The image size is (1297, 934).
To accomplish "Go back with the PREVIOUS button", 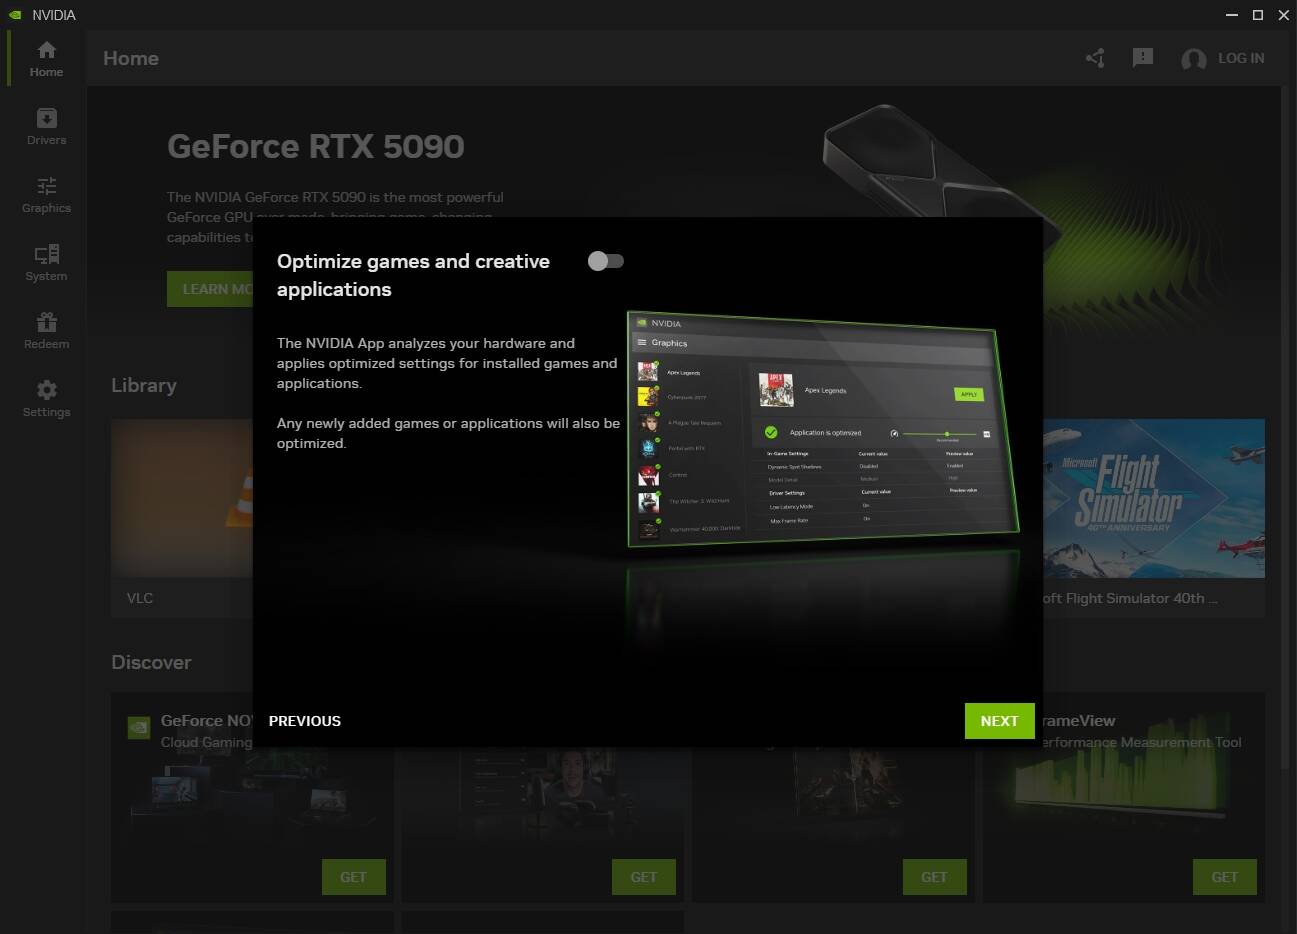I will (x=304, y=720).
